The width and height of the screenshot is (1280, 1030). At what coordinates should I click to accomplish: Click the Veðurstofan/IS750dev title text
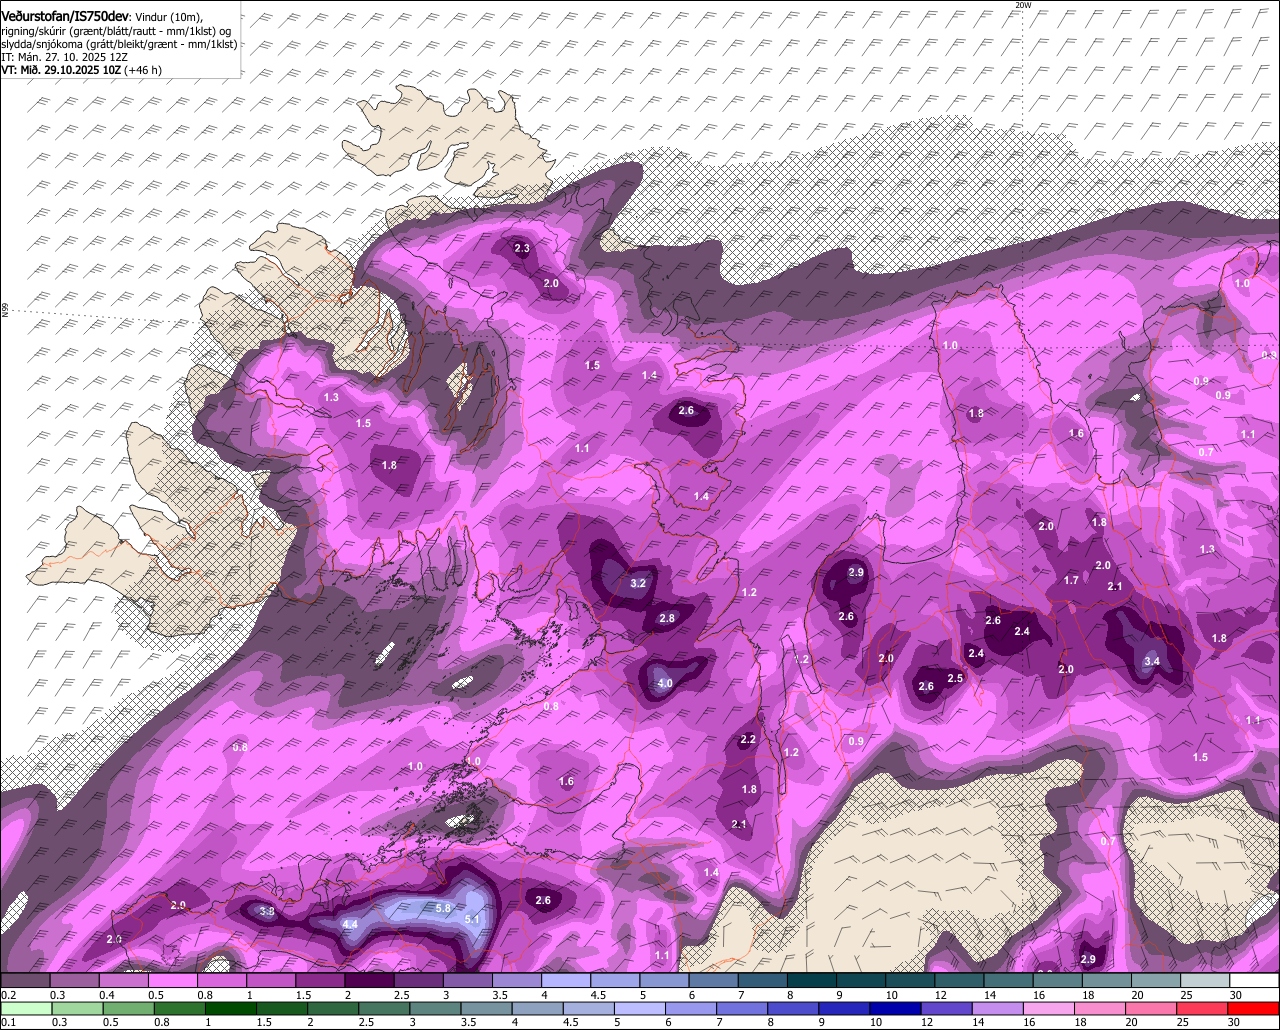(x=65, y=15)
